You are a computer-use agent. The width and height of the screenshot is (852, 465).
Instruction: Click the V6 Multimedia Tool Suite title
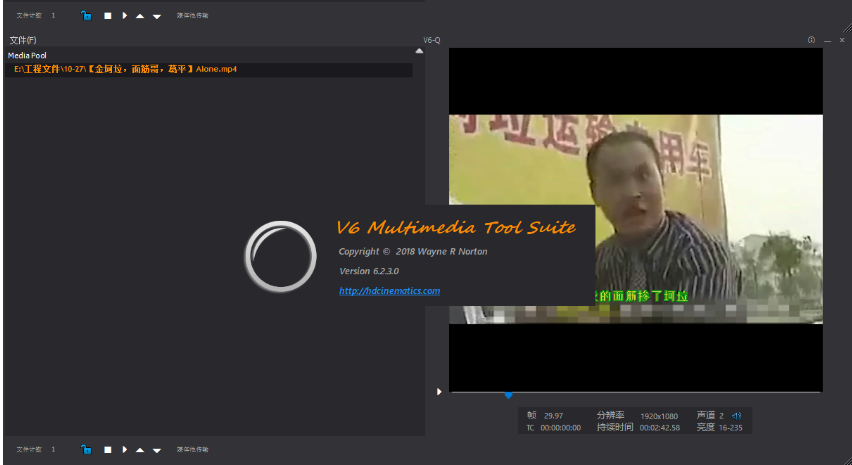(456, 227)
